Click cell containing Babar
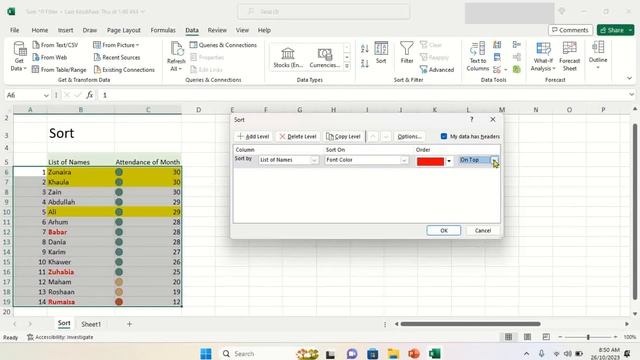The height and width of the screenshot is (360, 640). (81, 232)
